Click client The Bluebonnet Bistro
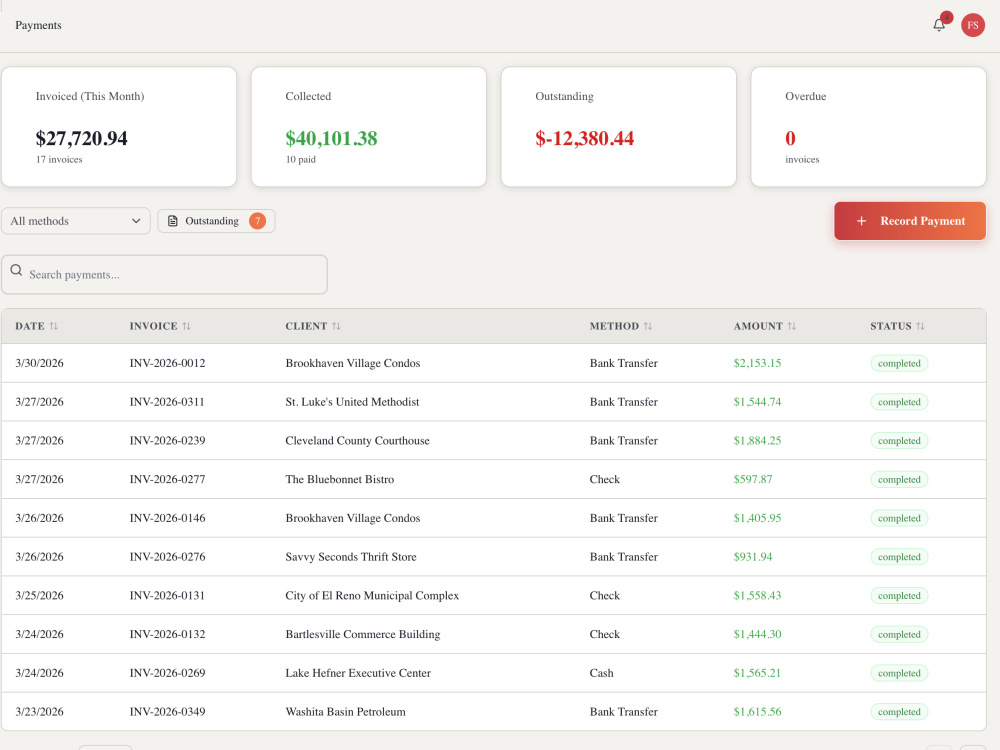The height and width of the screenshot is (750, 1000). pos(339,479)
